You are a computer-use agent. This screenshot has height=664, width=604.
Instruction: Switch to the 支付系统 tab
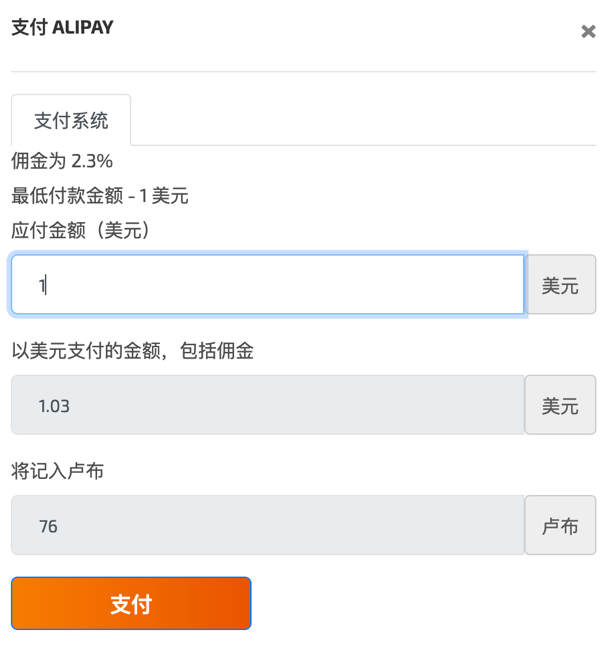(71, 120)
